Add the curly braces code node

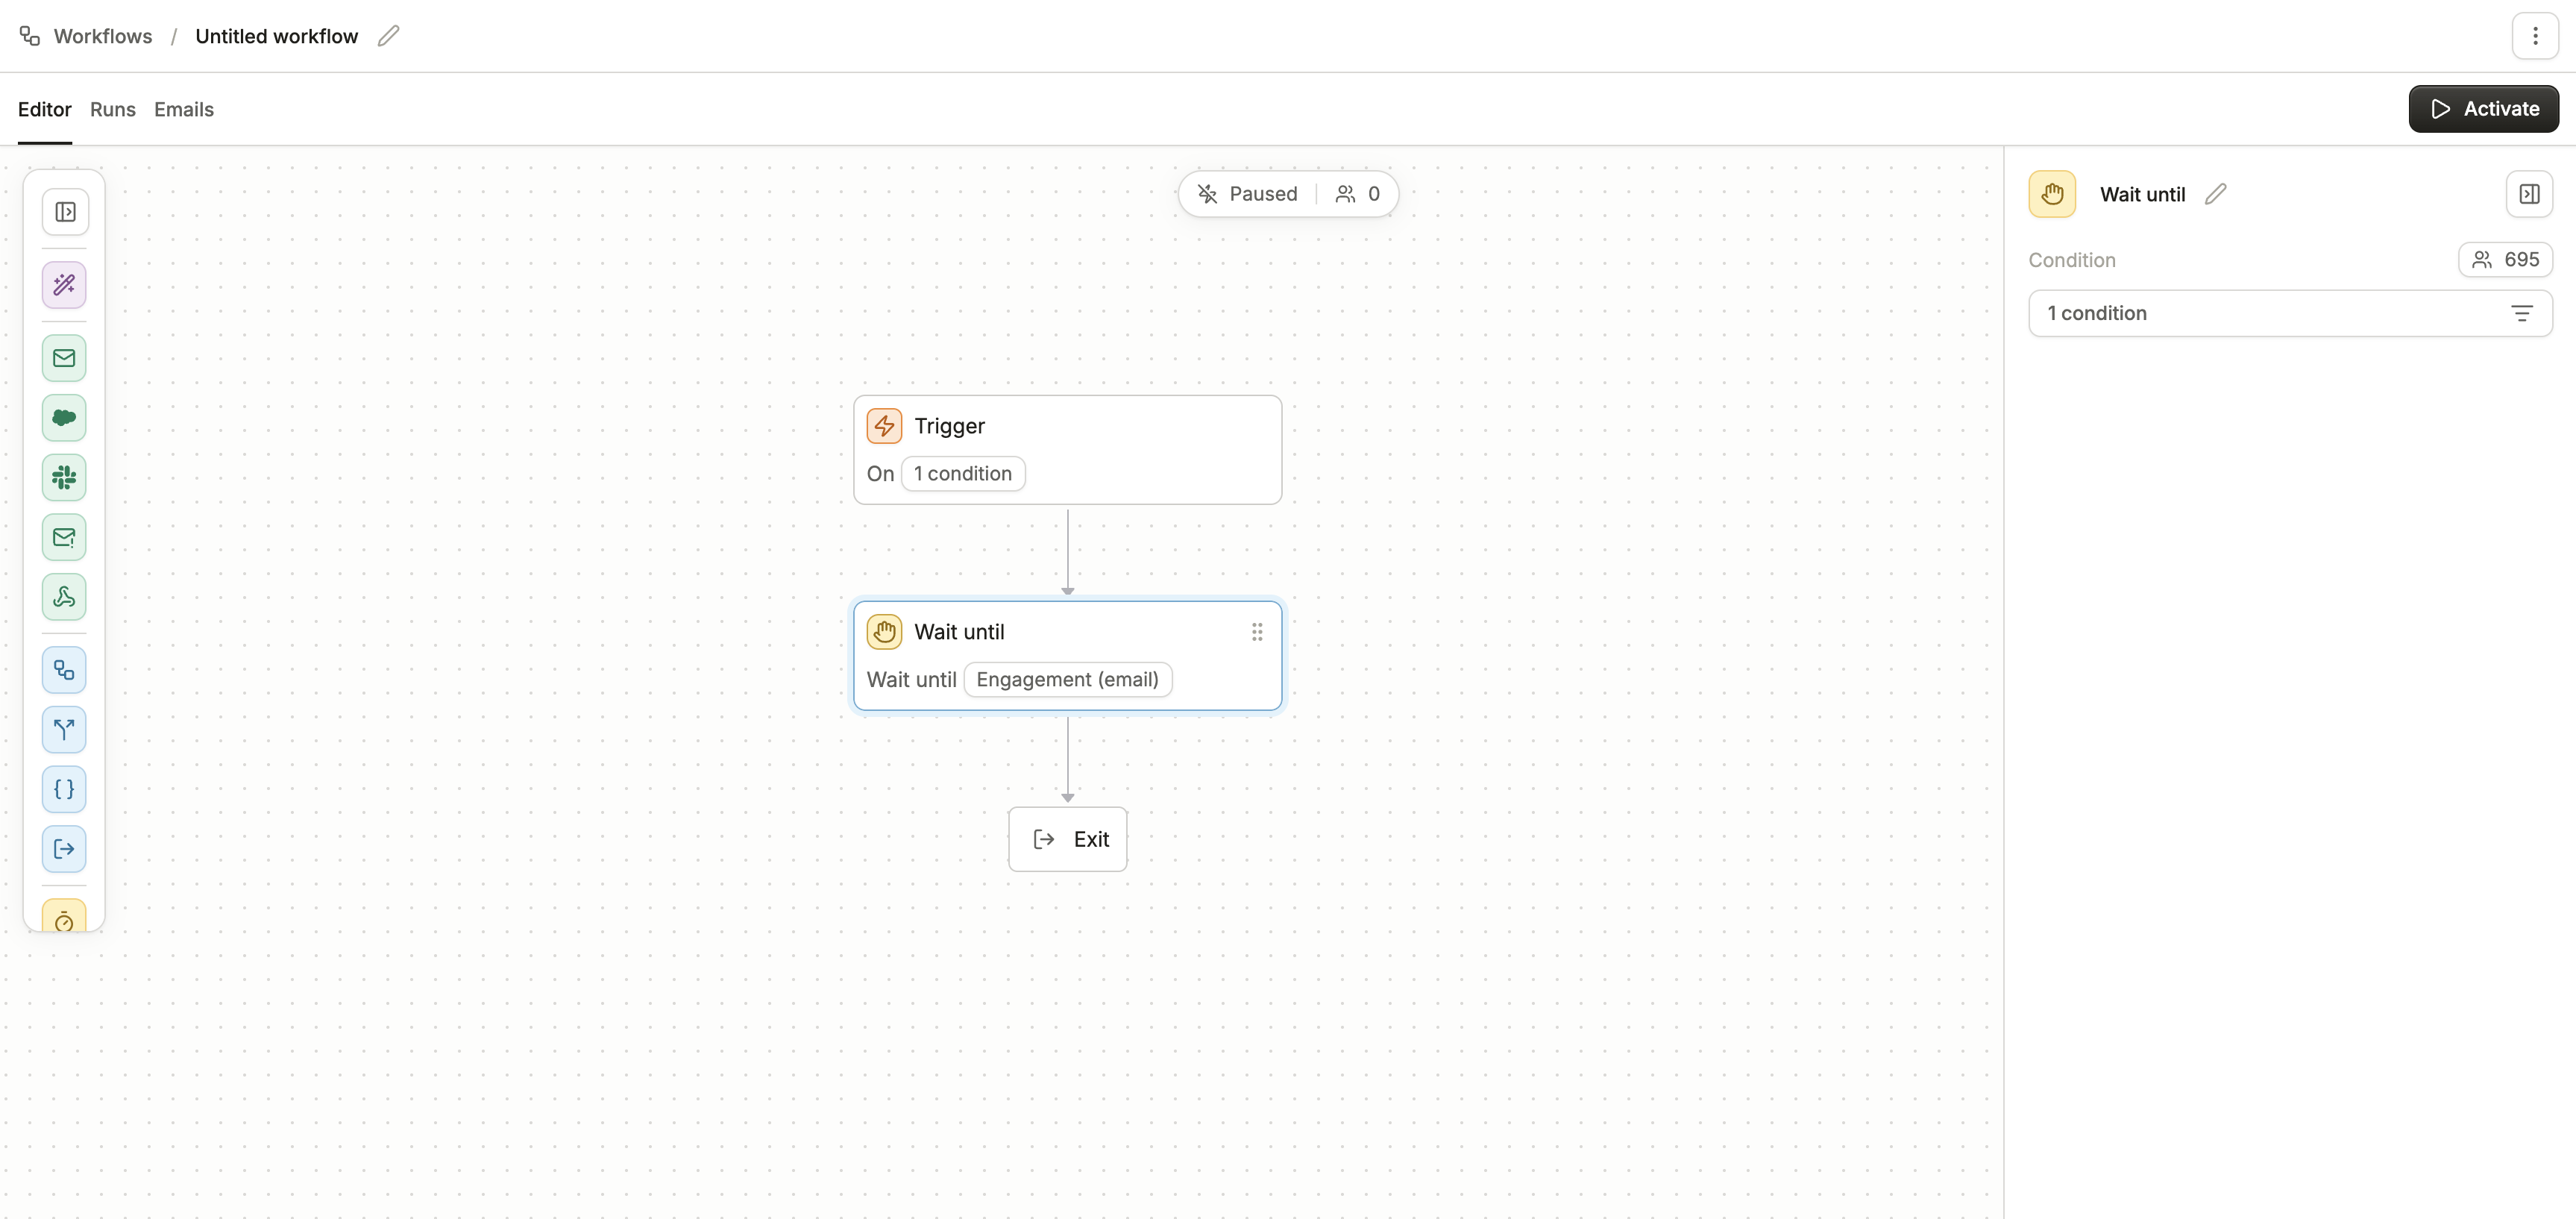pos(64,789)
